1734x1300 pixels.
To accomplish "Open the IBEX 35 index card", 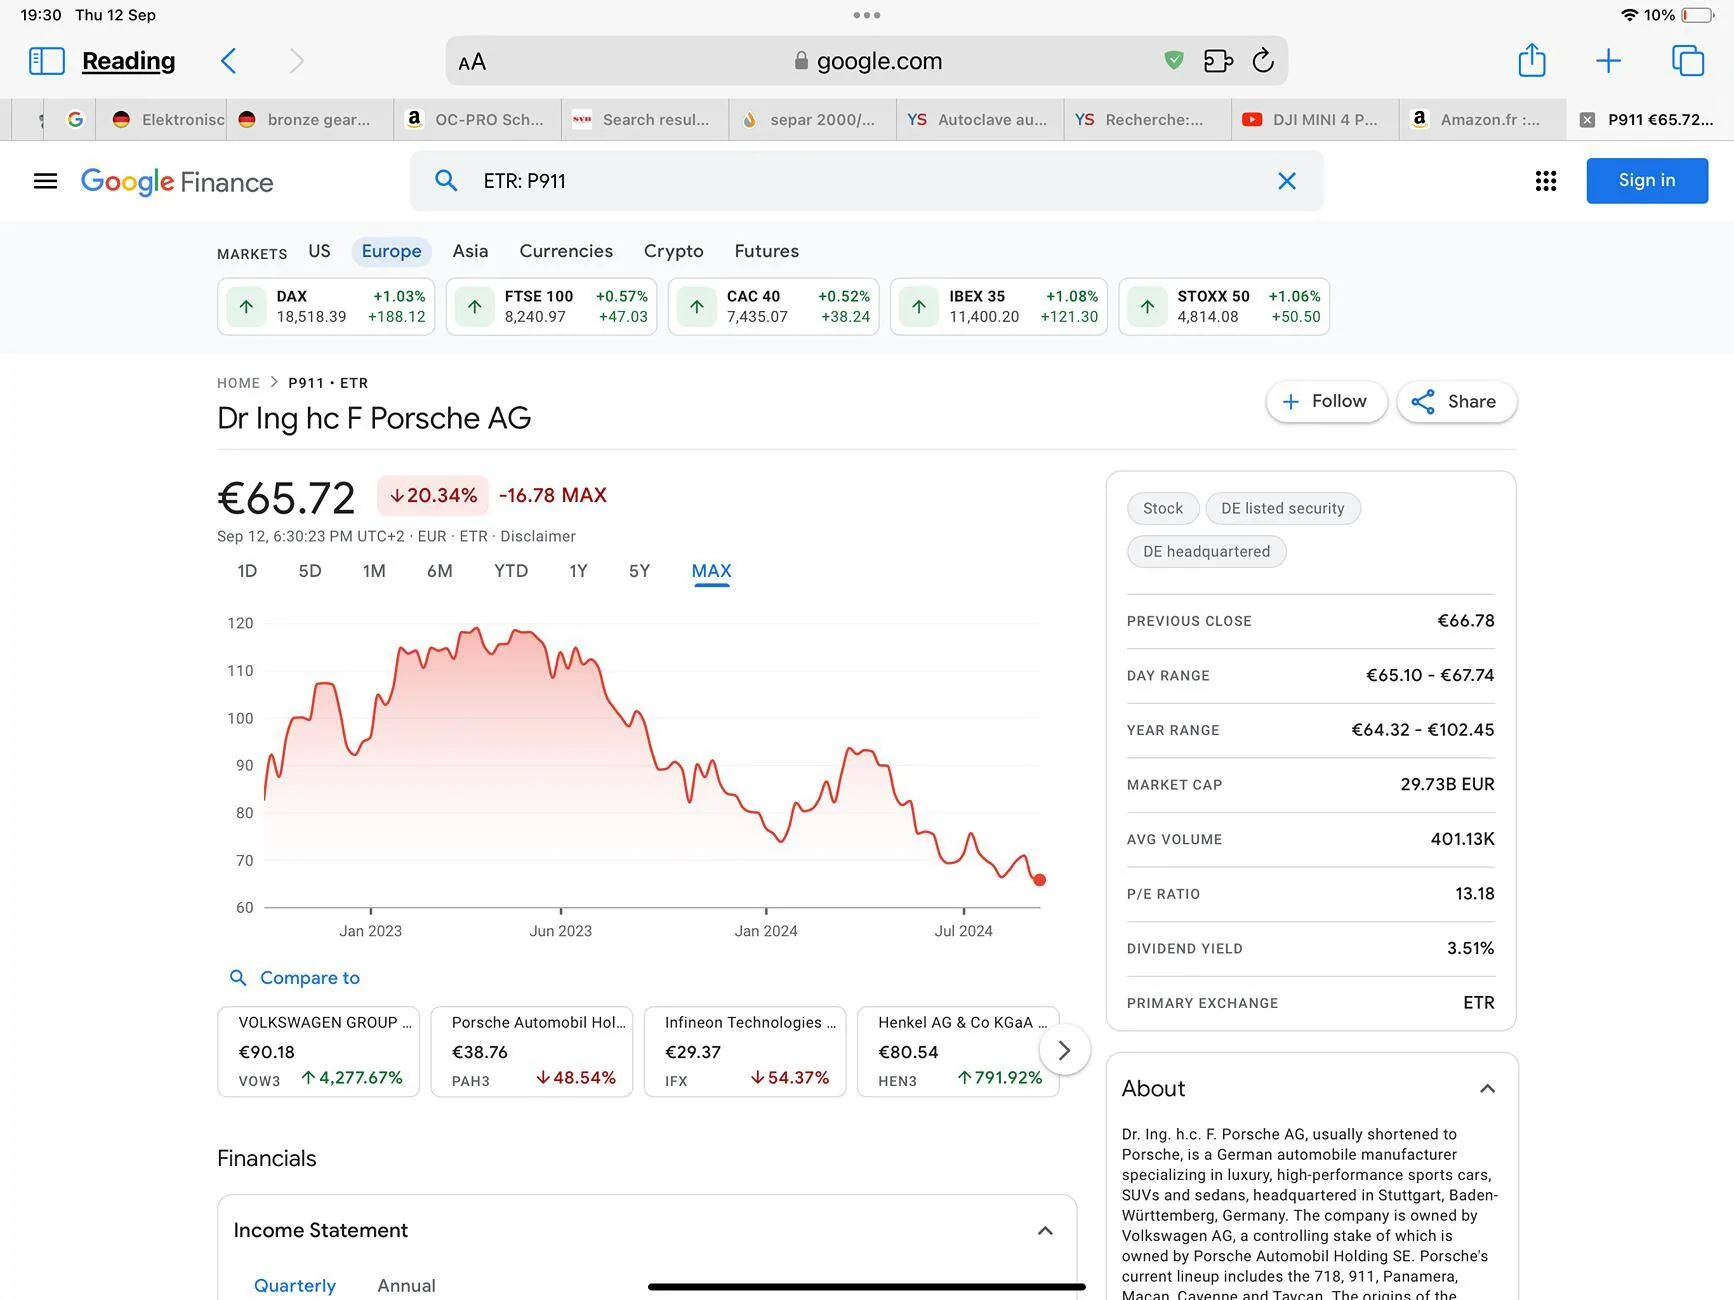I will [998, 306].
